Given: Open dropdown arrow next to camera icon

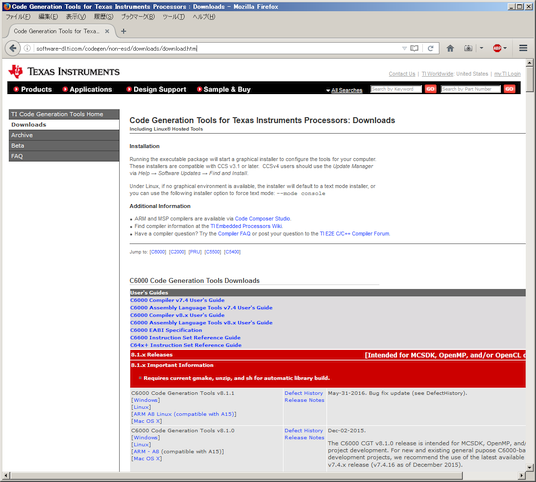Looking at the screenshot, I should pyautogui.click(x=481, y=48).
